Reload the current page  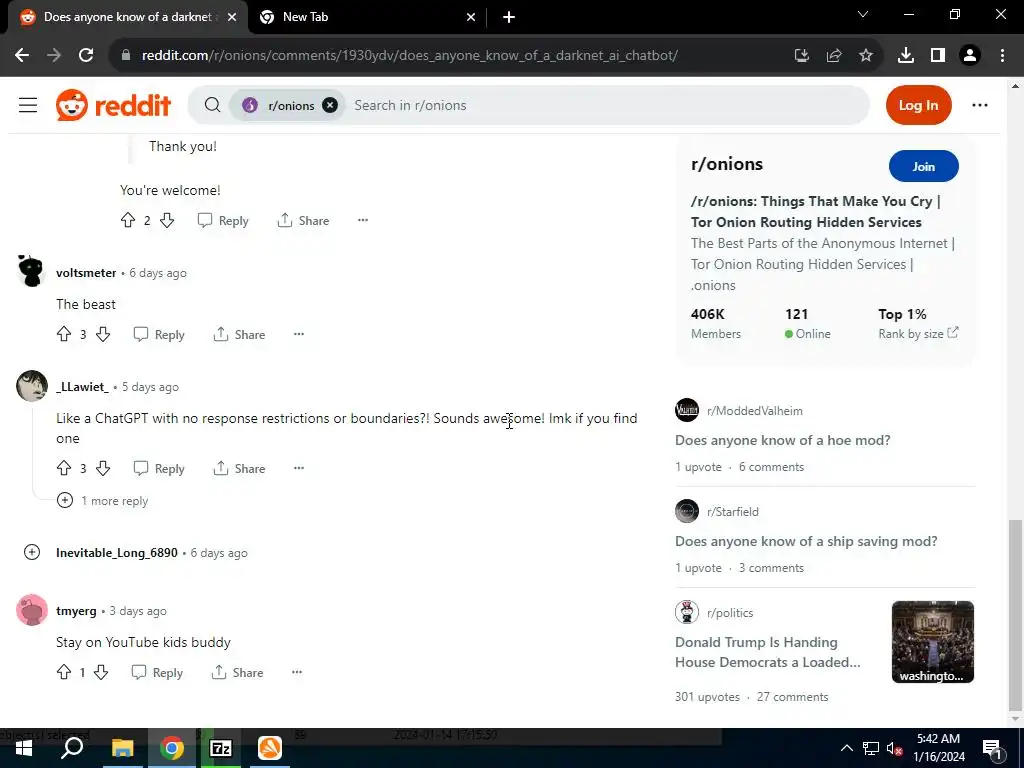(x=86, y=56)
